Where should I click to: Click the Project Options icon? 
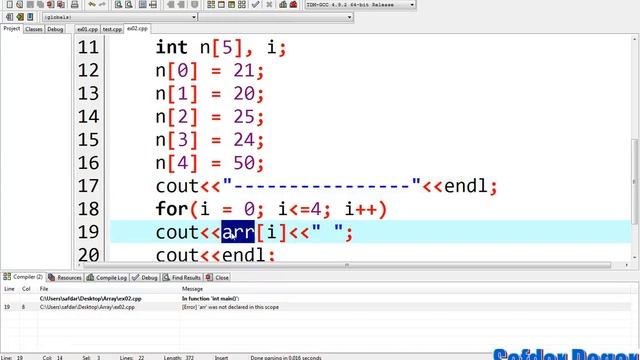tap(195, 4)
